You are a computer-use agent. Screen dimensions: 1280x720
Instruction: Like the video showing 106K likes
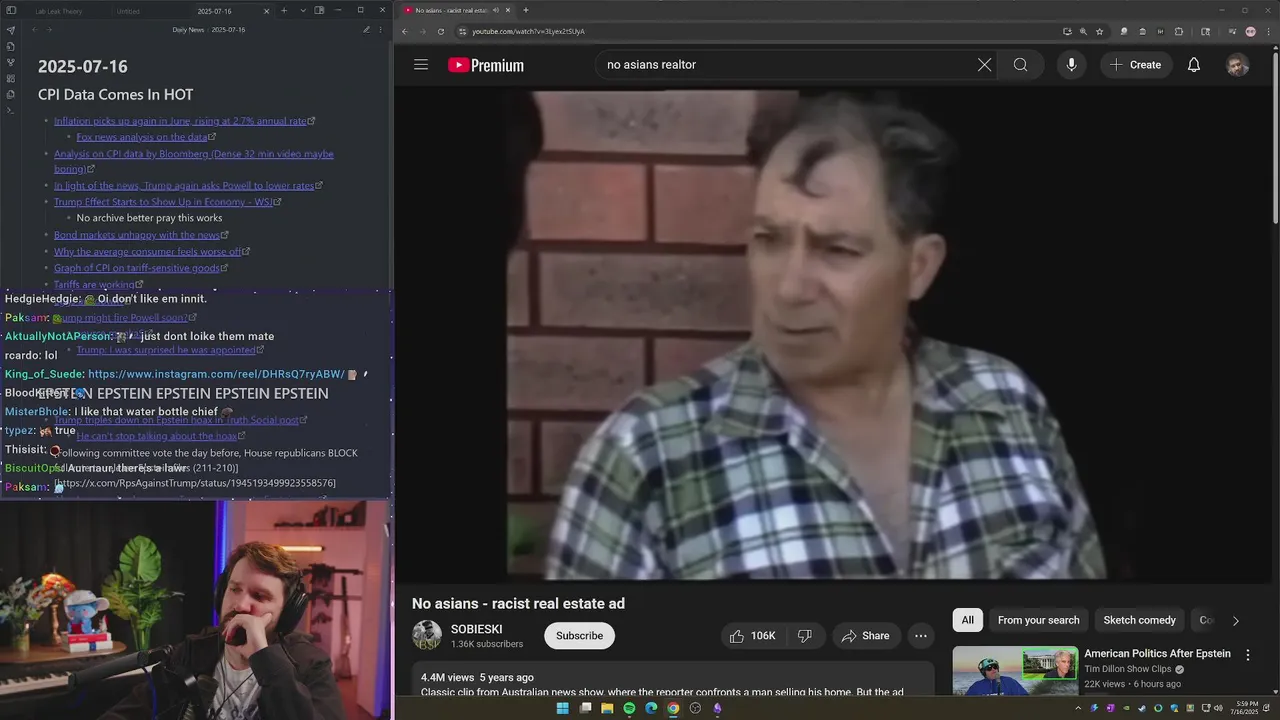click(751, 636)
